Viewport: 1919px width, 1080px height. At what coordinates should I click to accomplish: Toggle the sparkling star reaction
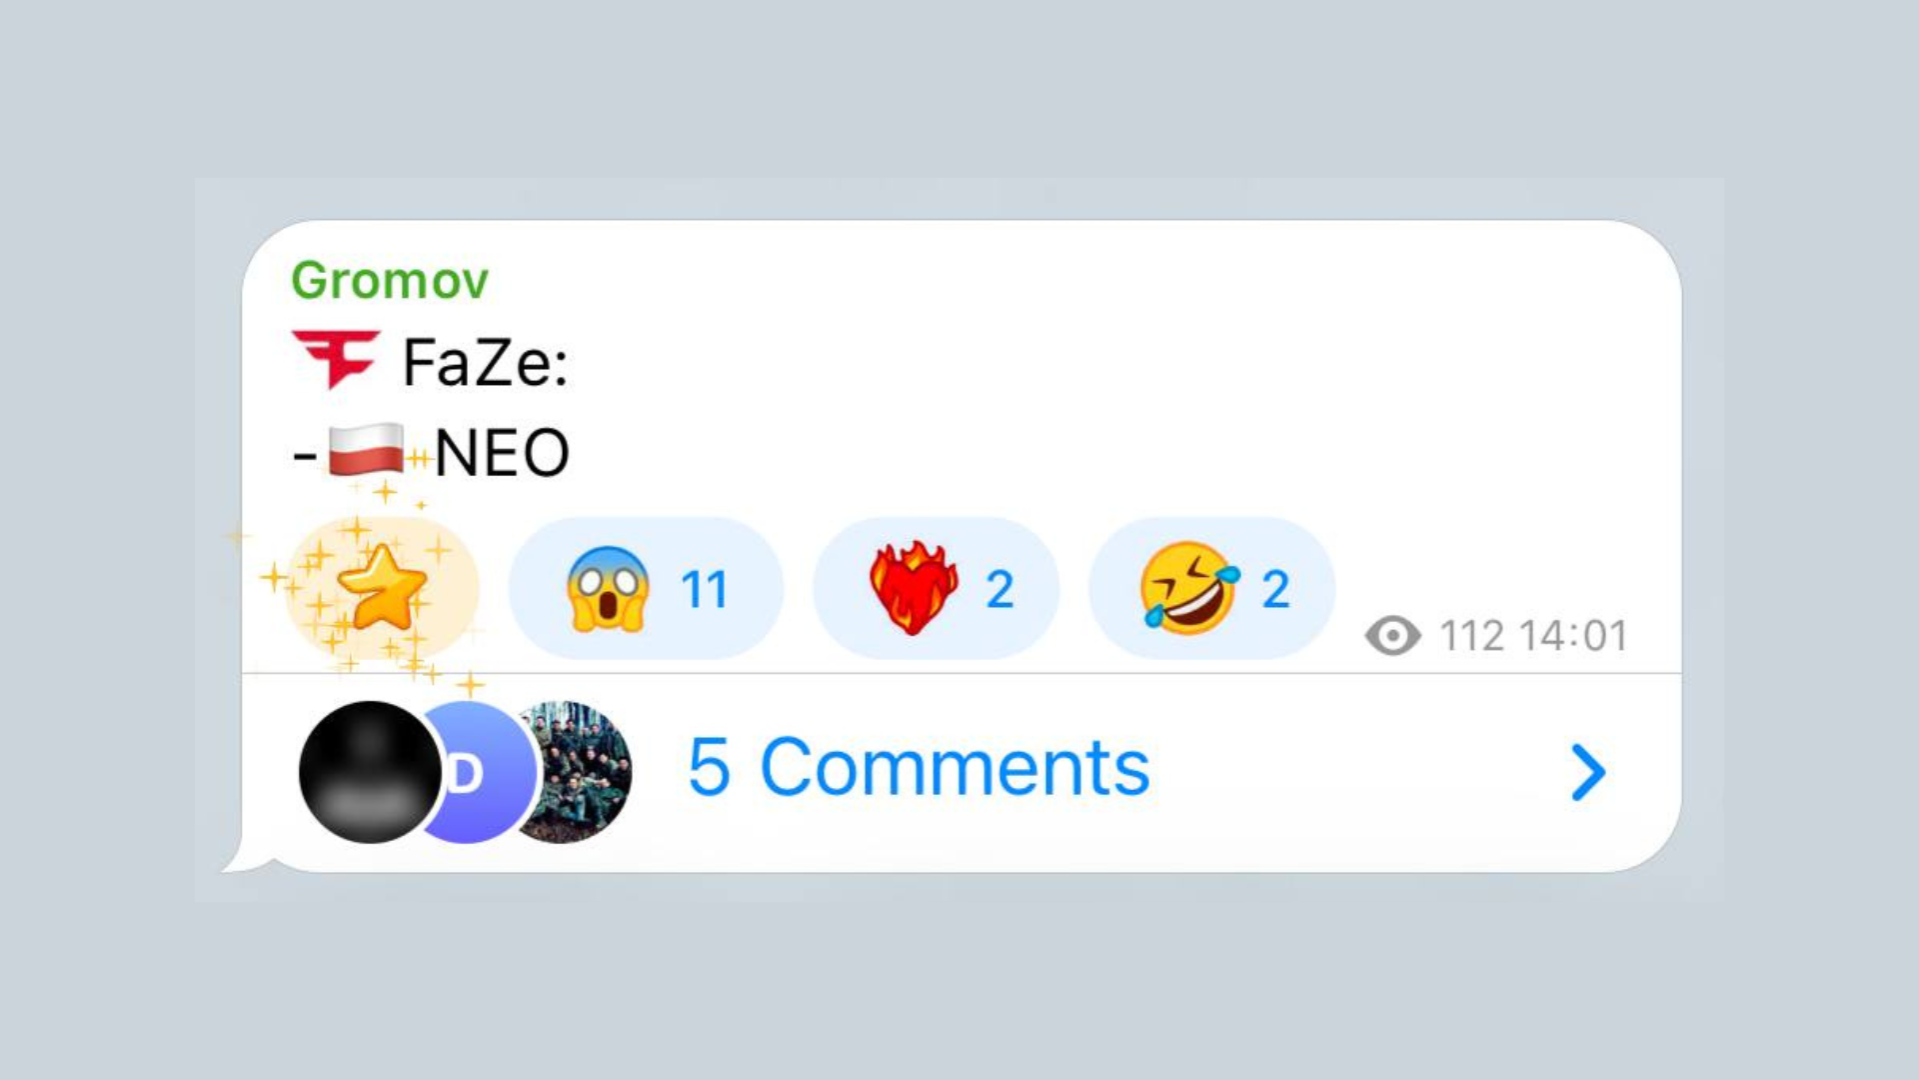click(x=382, y=588)
